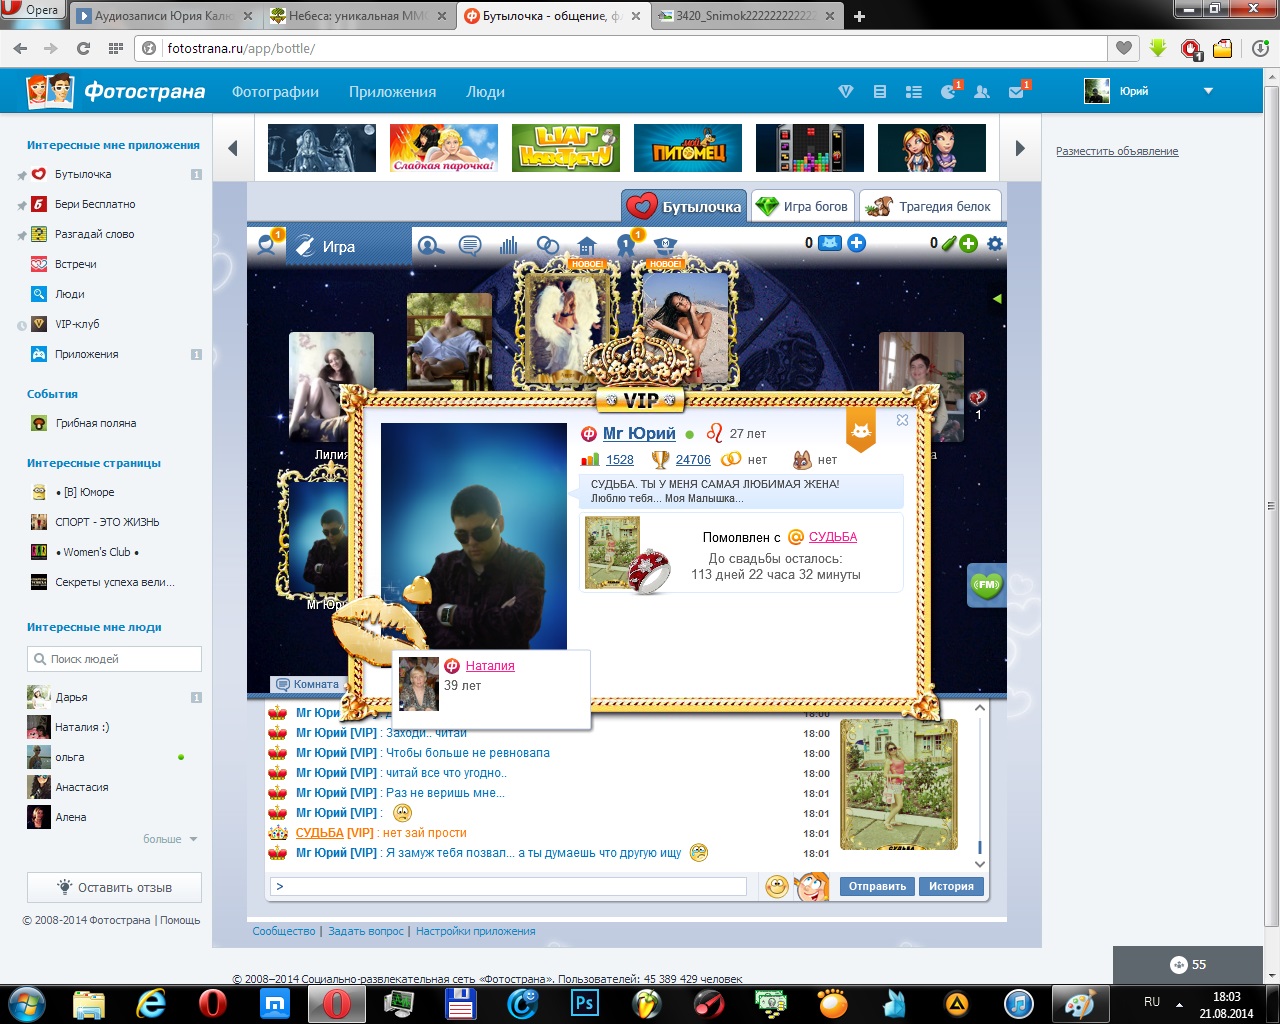
Task: Open the Комната chat room label
Action: 308,684
